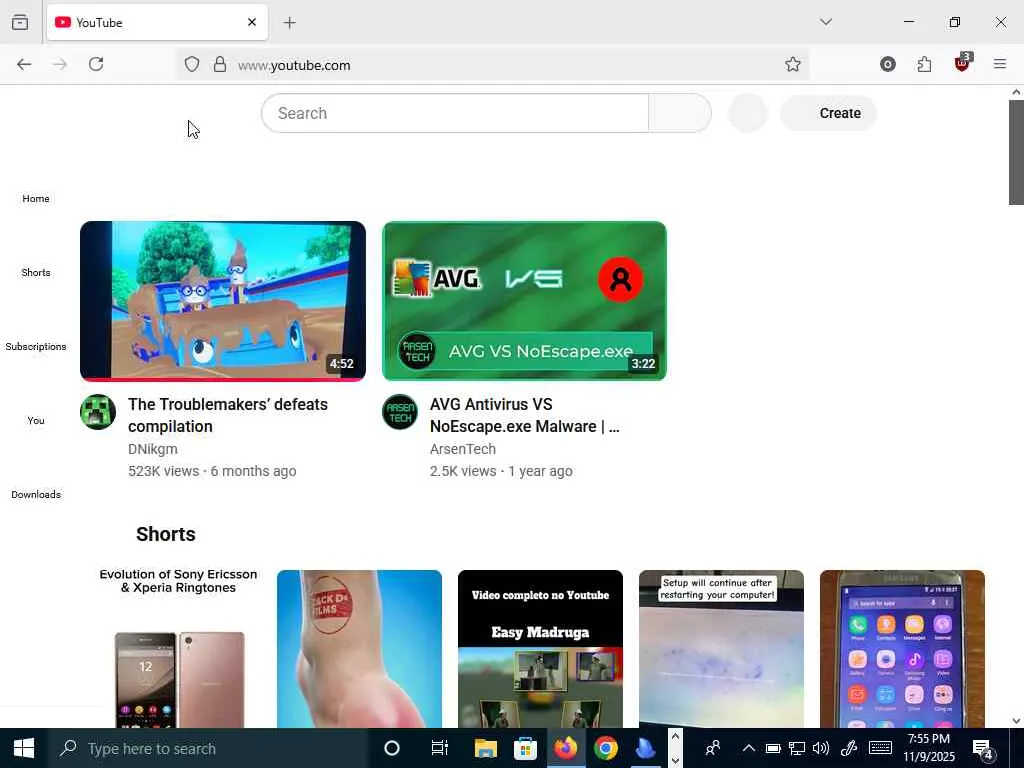
Task: Show hidden system tray icons
Action: [748, 748]
